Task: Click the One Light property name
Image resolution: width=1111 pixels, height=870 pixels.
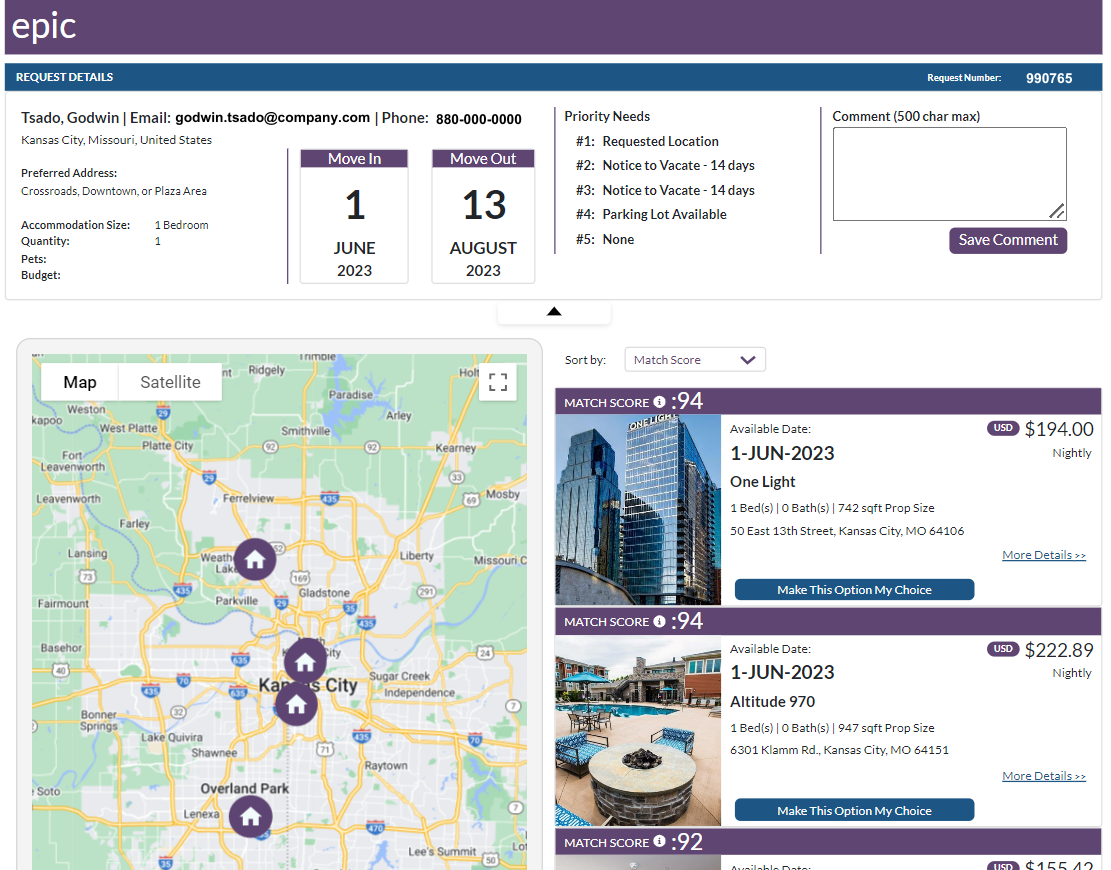Action: coord(762,482)
